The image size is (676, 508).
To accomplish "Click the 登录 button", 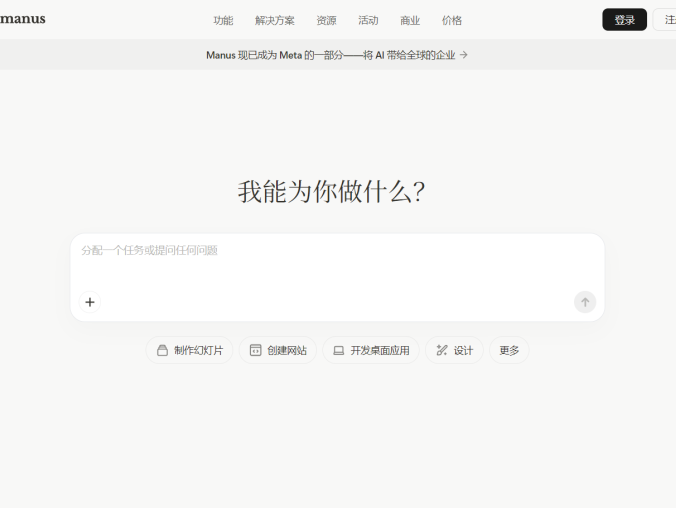I will point(624,19).
